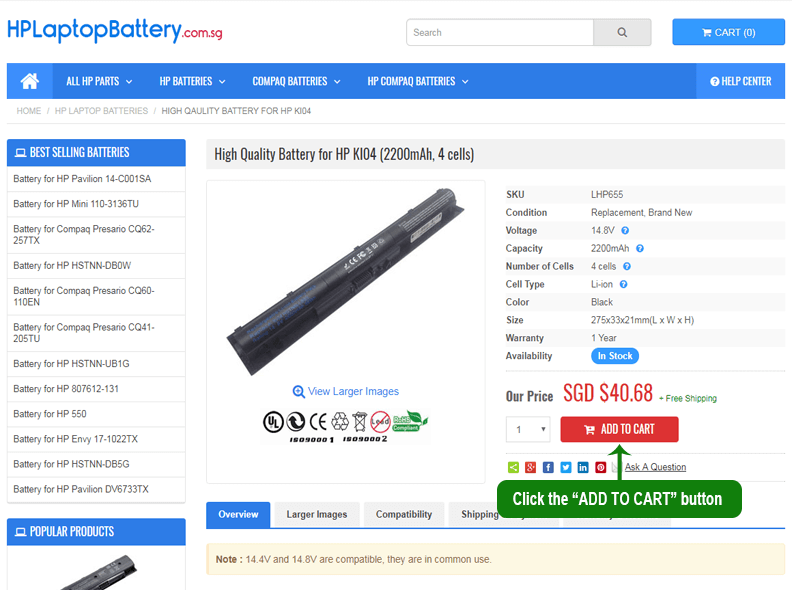Open the Cell Type help icon
792x590 pixels.
point(623,284)
